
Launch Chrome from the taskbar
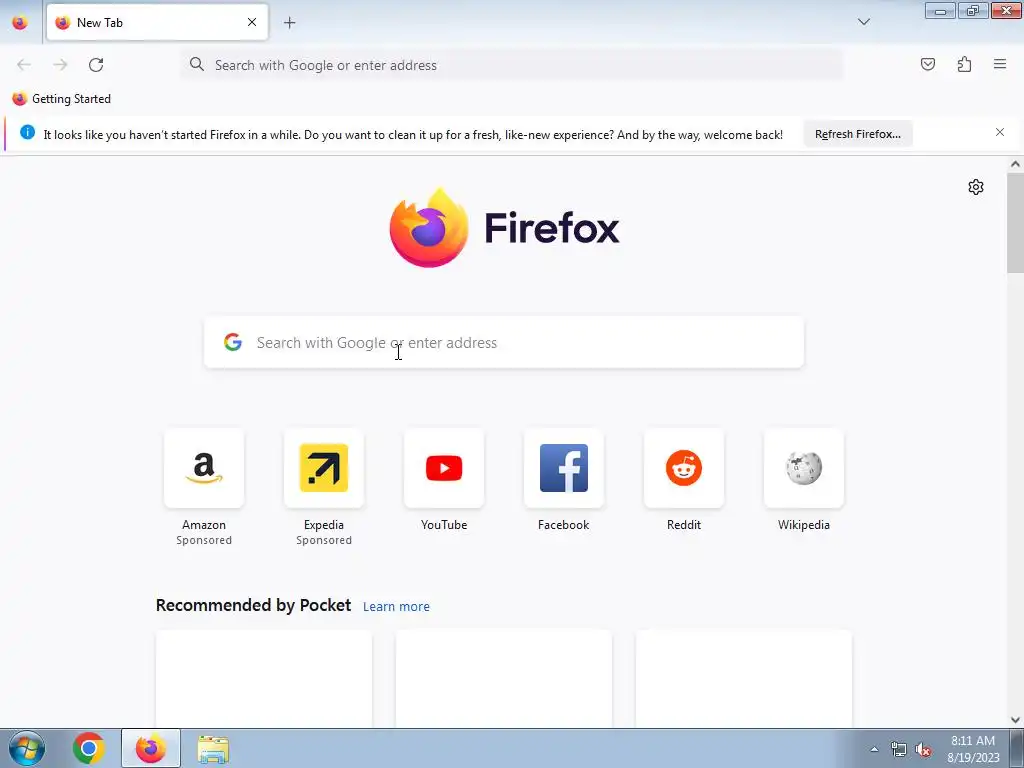click(x=89, y=748)
